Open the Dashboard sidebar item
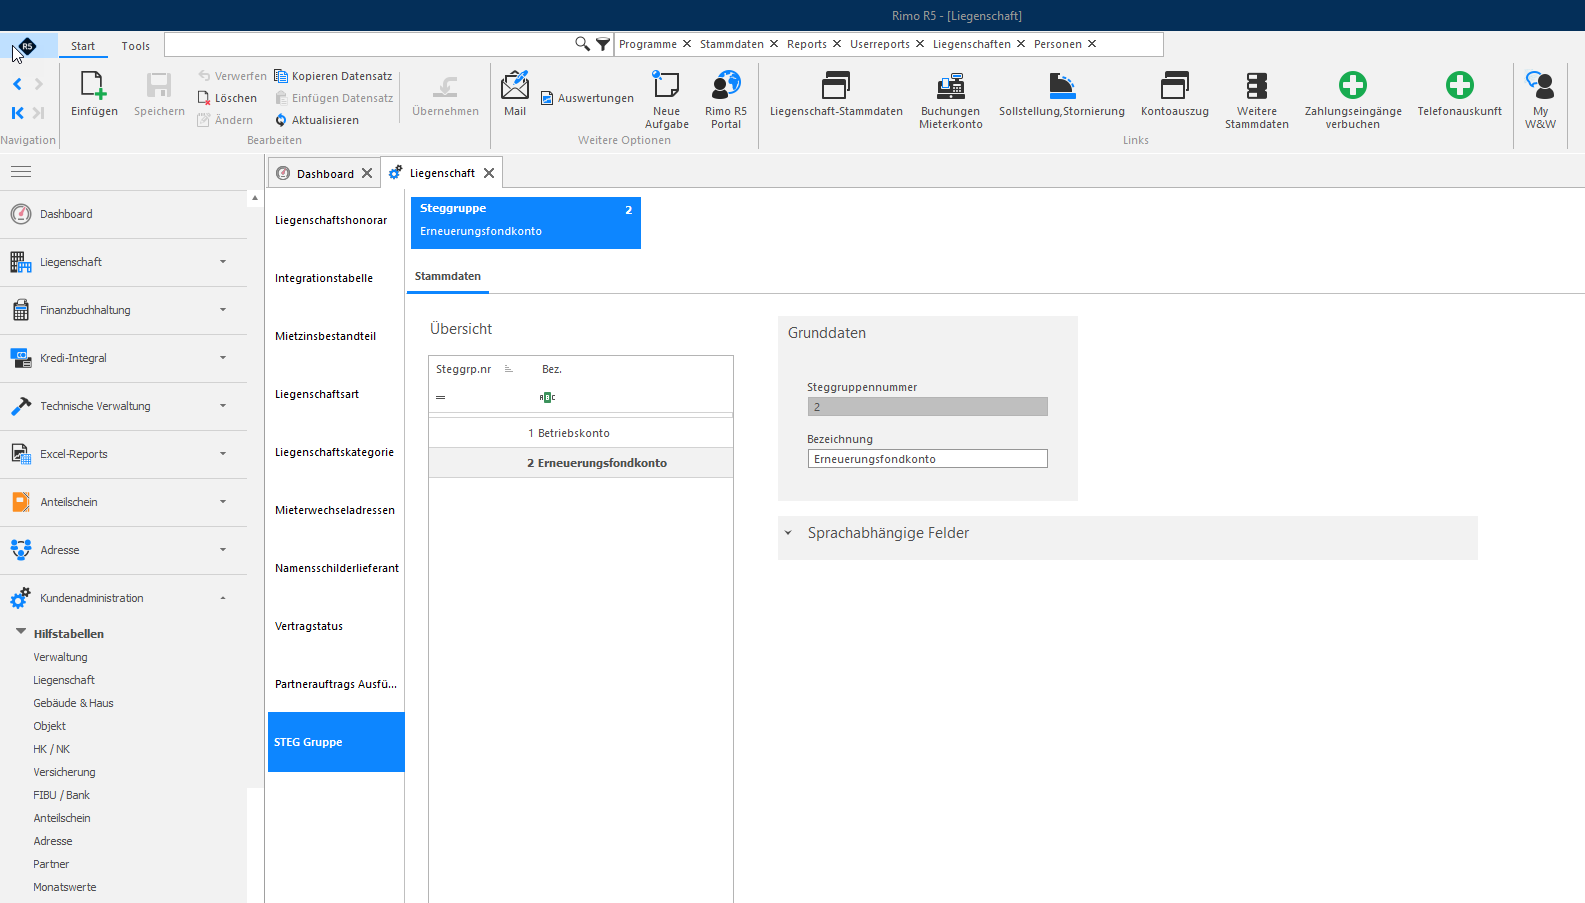 click(123, 214)
